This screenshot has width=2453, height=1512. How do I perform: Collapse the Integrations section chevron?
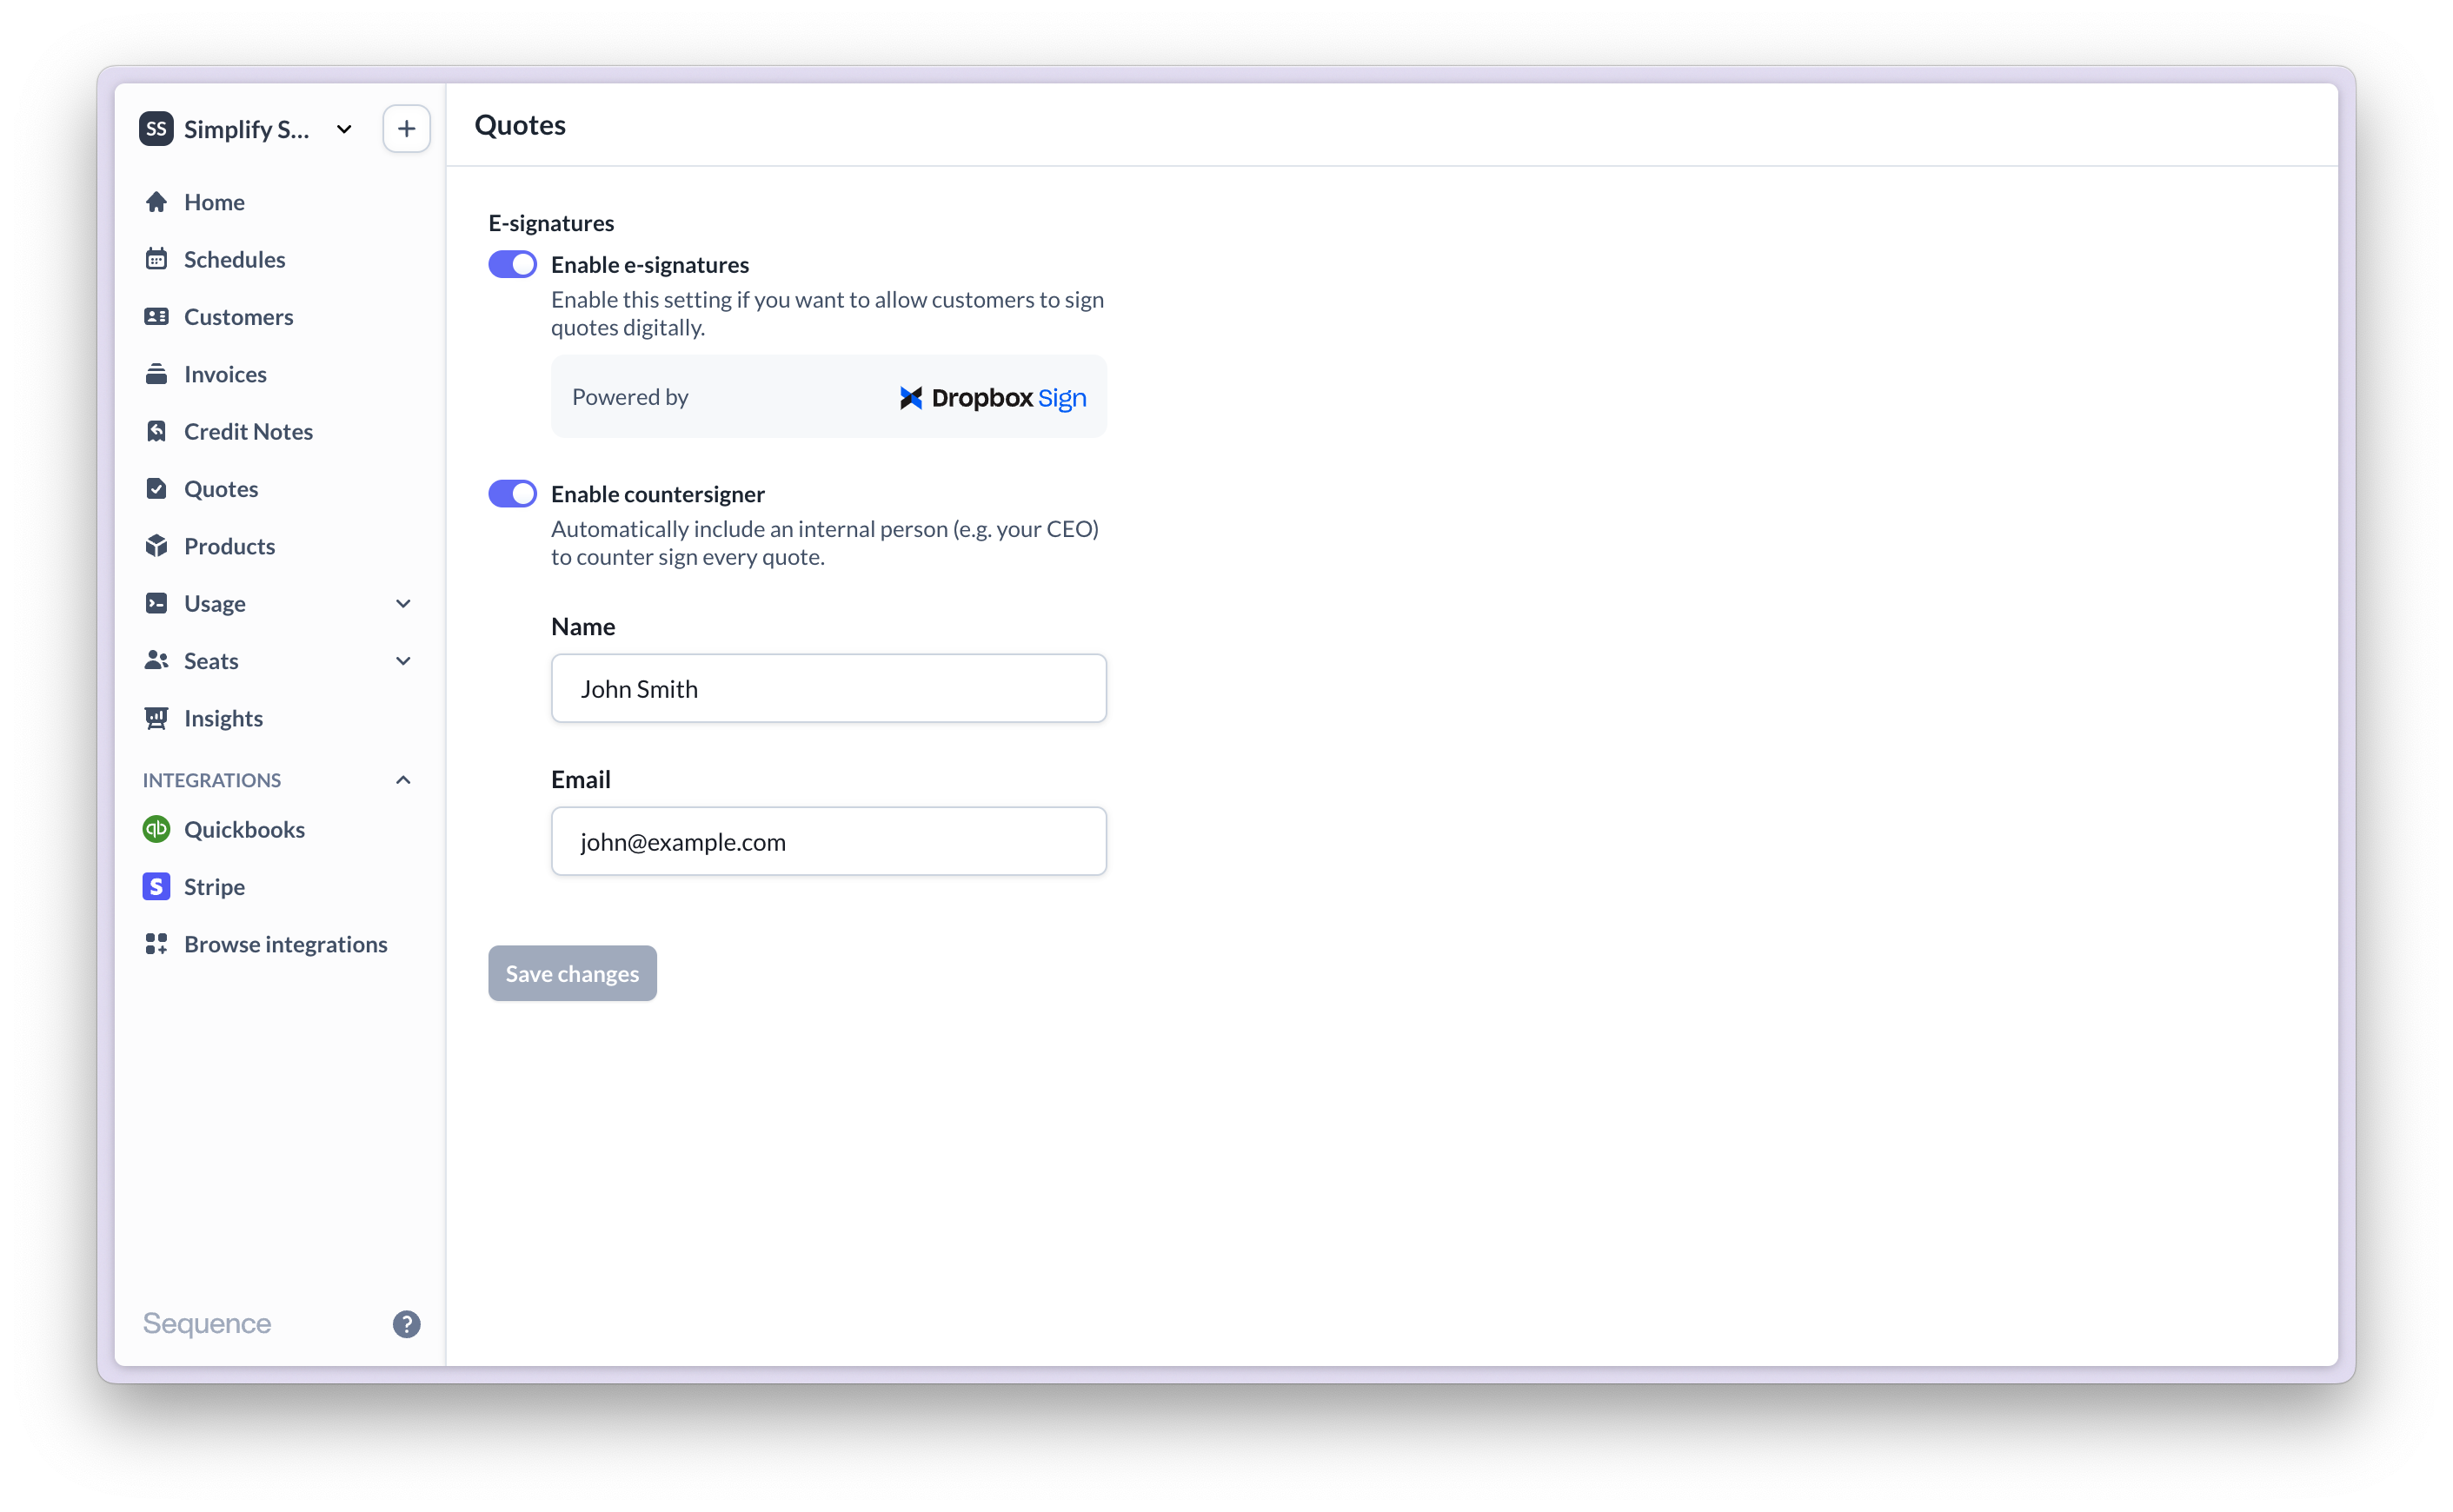pos(403,780)
